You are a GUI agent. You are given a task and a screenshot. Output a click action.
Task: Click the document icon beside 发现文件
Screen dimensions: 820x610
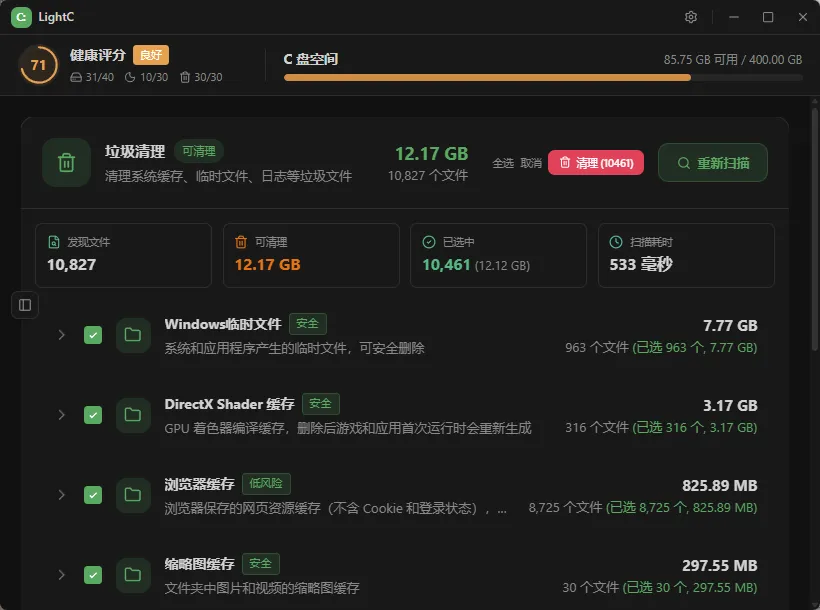tap(54, 242)
